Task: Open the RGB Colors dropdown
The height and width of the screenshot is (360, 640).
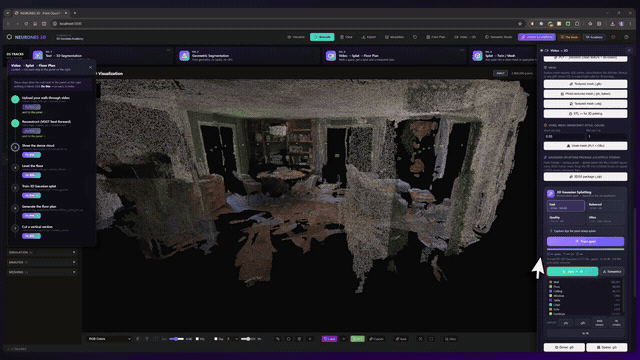Action: click(x=109, y=339)
